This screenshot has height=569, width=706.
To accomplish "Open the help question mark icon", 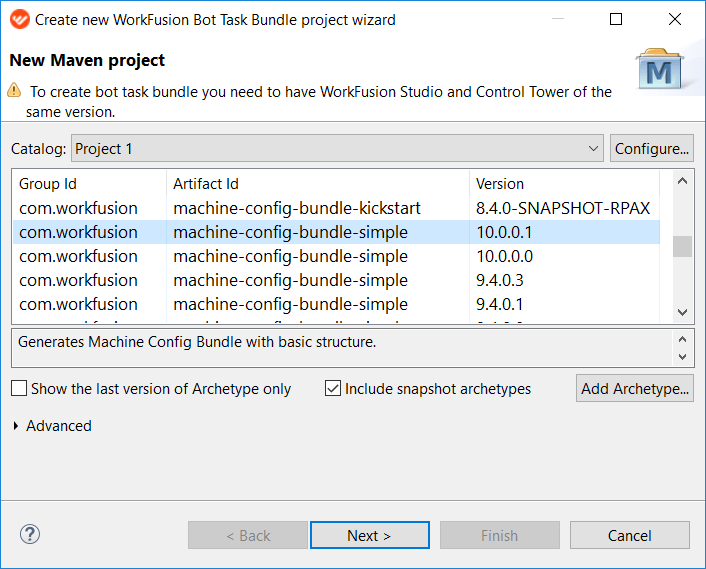I will 30,534.
